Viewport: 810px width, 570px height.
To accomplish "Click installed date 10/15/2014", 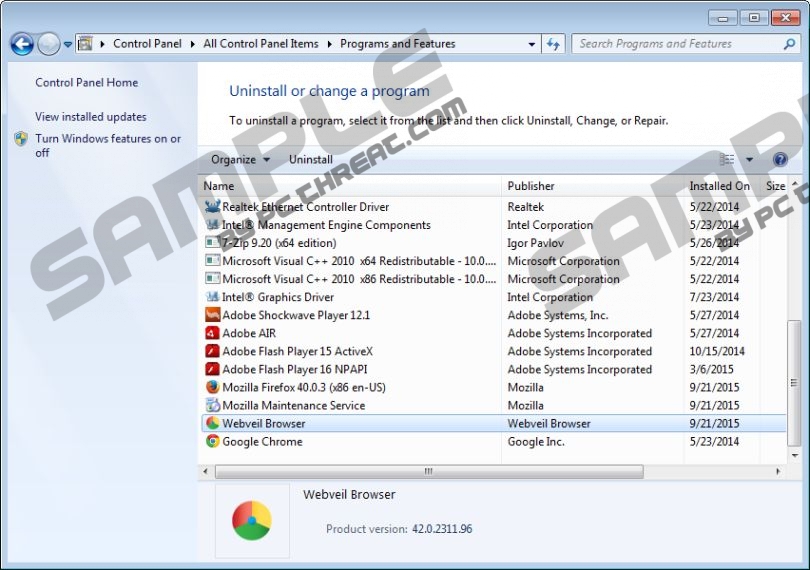I will (x=716, y=351).
